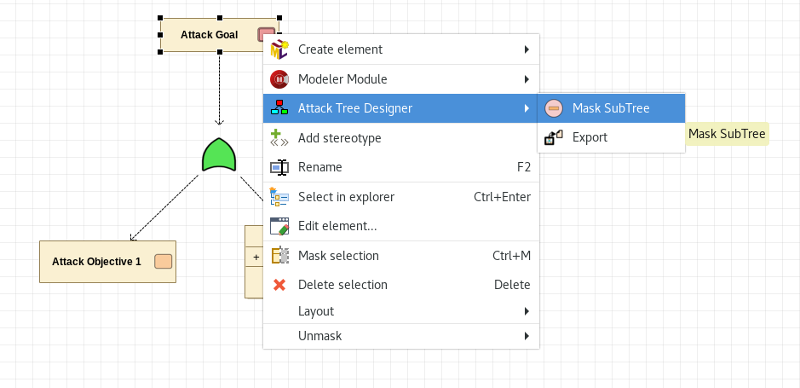Expand the Modeler Module submenu arrow
Screen dimensions: 800x388
[x=527, y=79]
